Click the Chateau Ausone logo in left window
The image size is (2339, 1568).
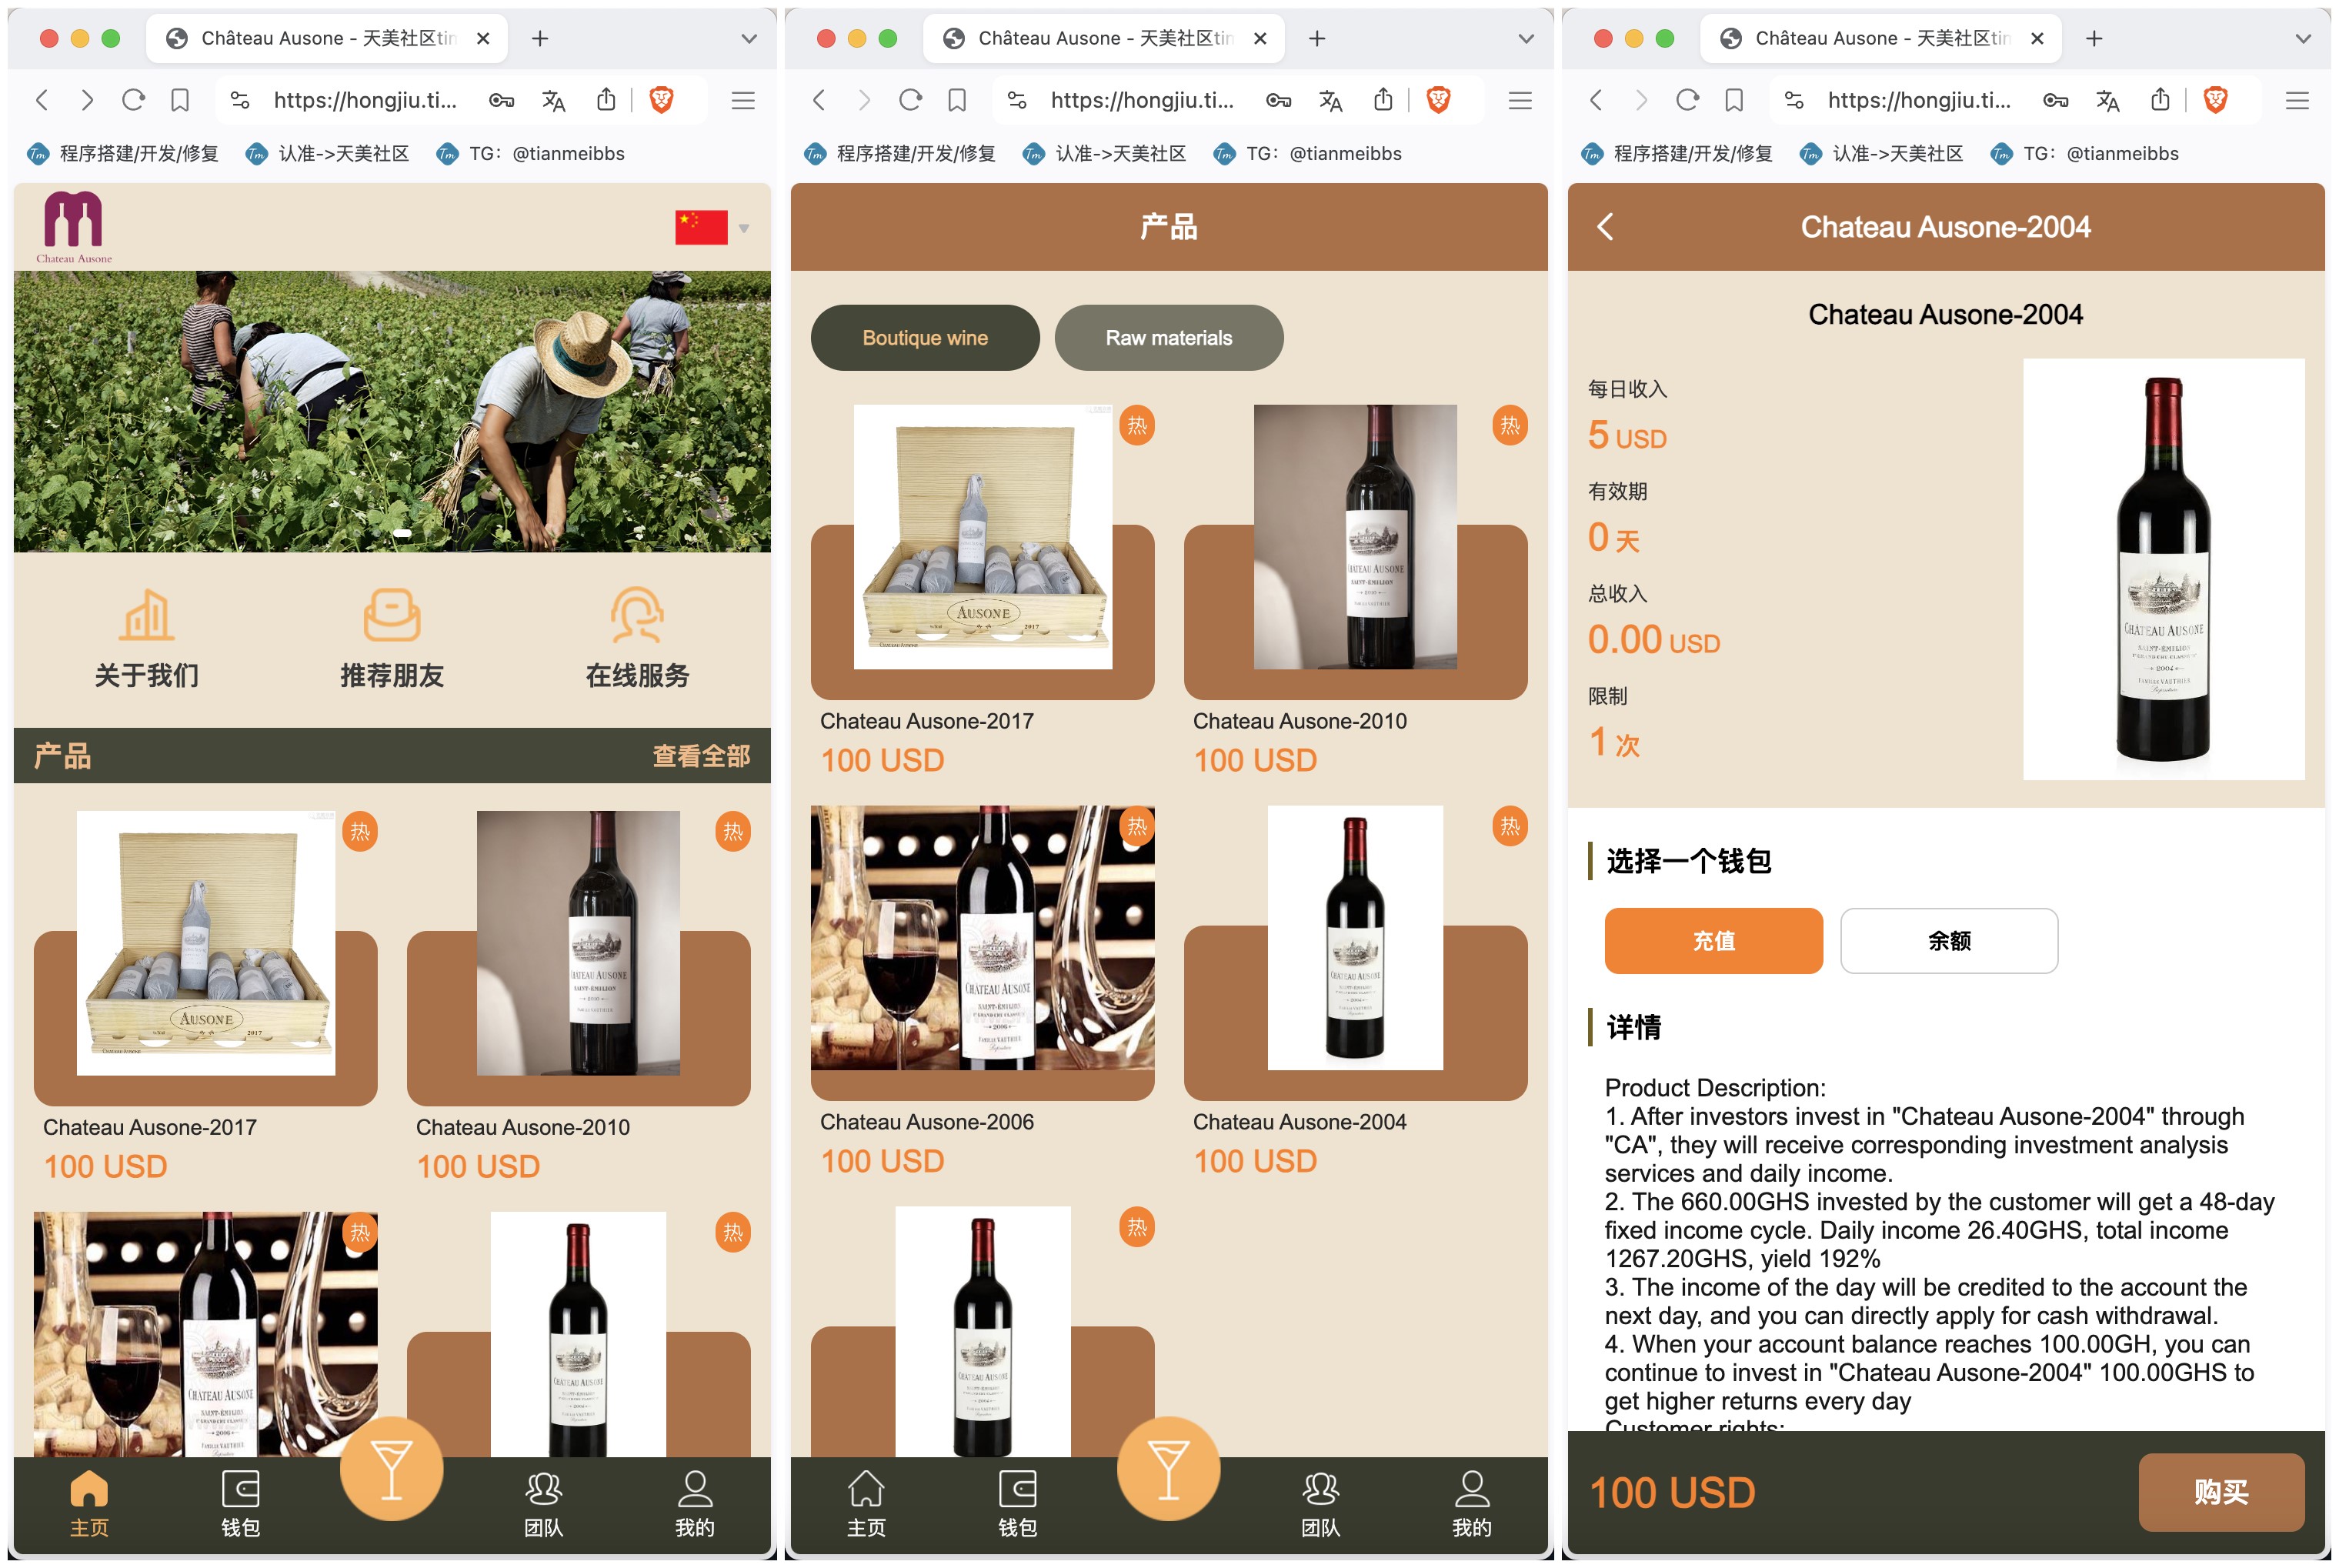tap(74, 227)
